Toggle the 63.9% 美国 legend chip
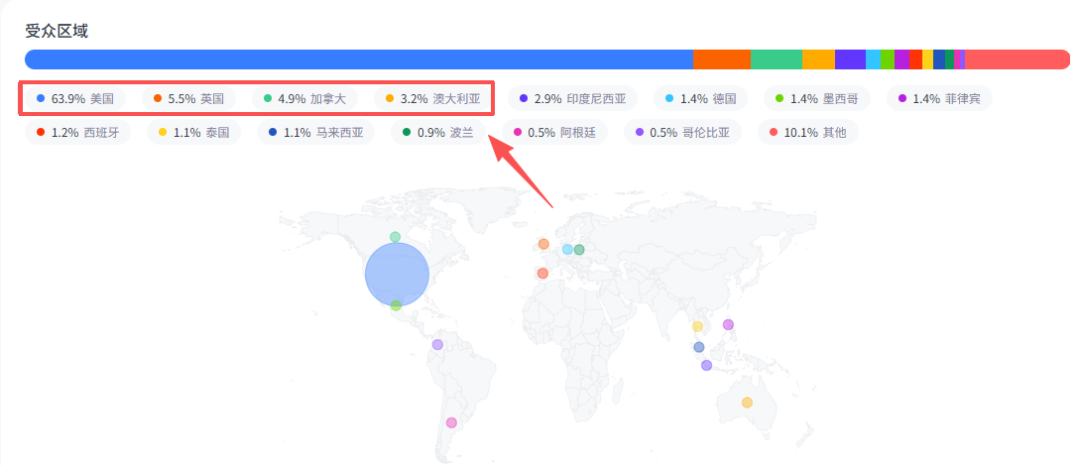Image resolution: width=1080 pixels, height=466 pixels. 75,98
